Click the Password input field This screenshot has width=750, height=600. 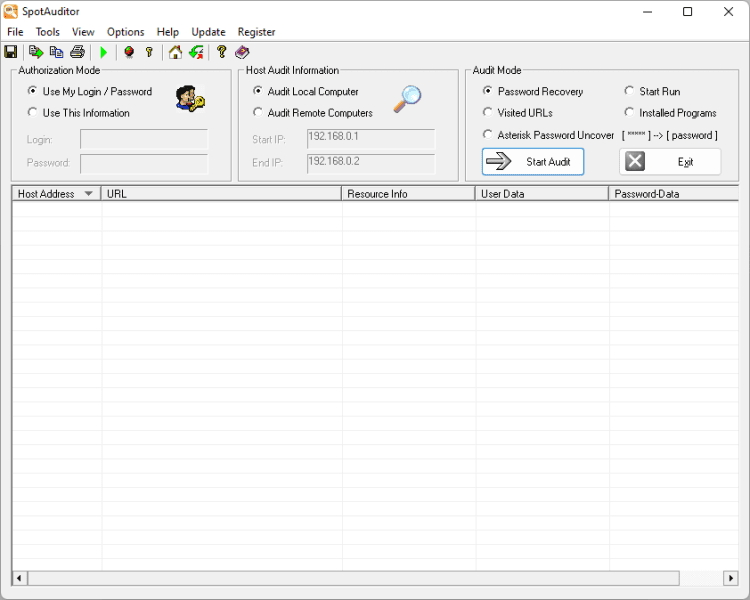click(144, 163)
